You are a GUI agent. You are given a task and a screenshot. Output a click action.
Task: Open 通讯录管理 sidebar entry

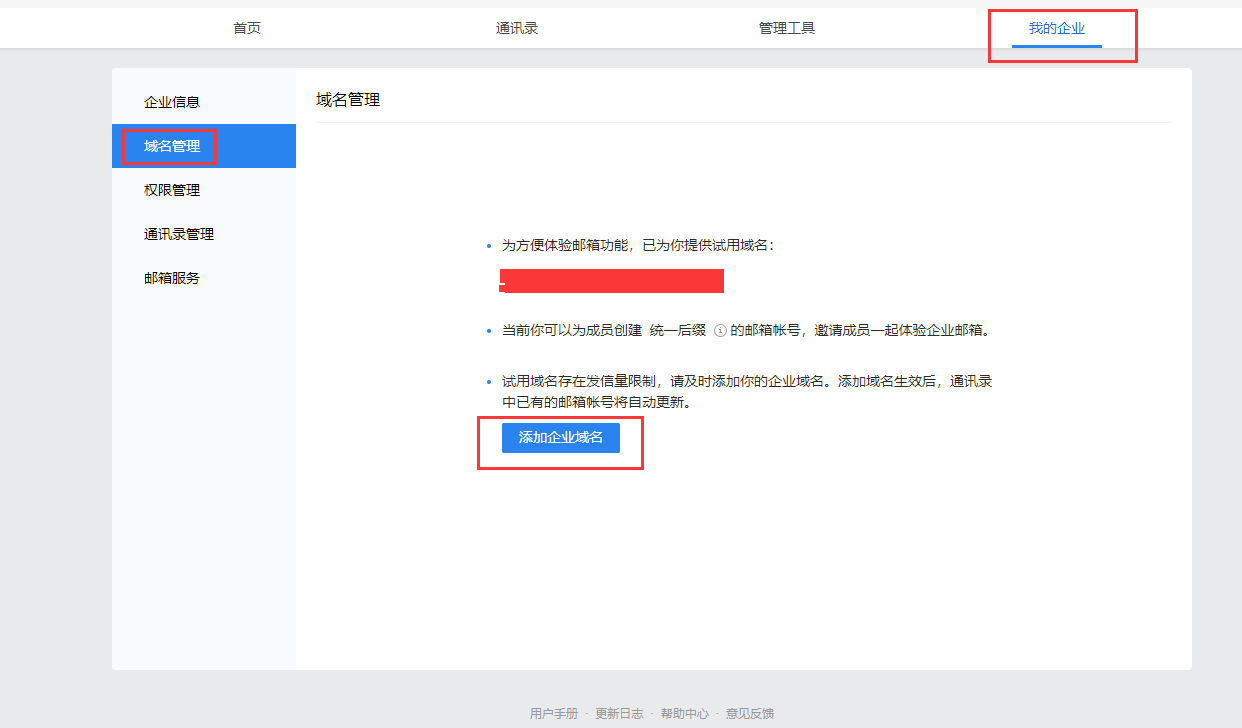(179, 234)
